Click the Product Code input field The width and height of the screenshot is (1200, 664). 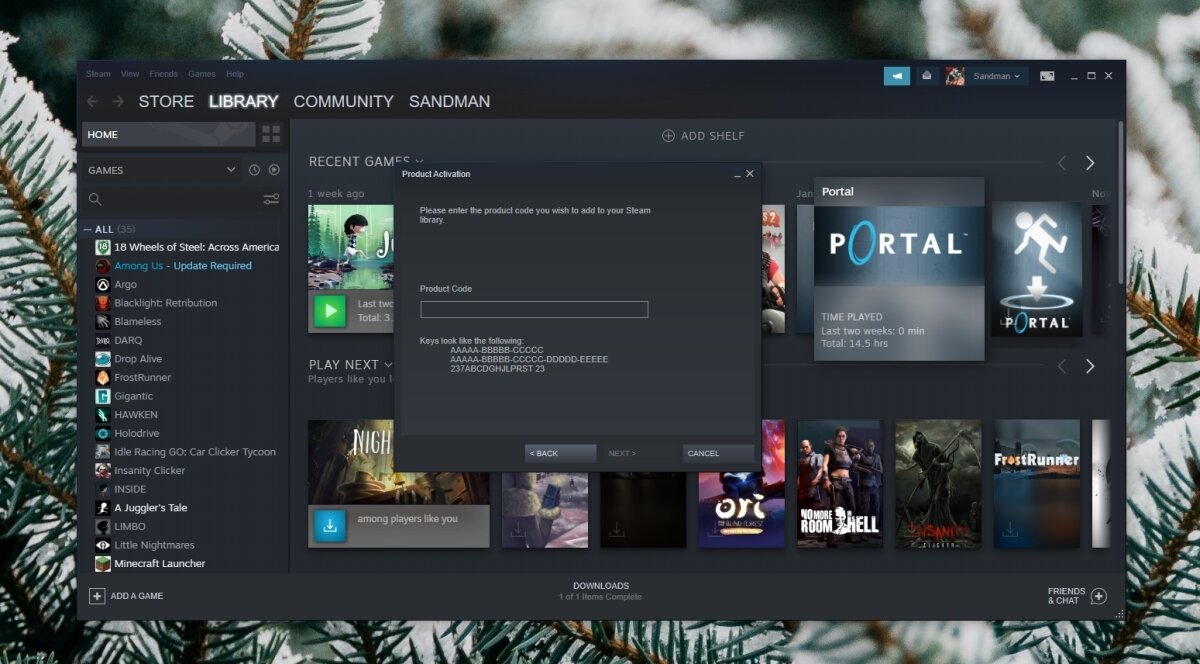tap(534, 309)
